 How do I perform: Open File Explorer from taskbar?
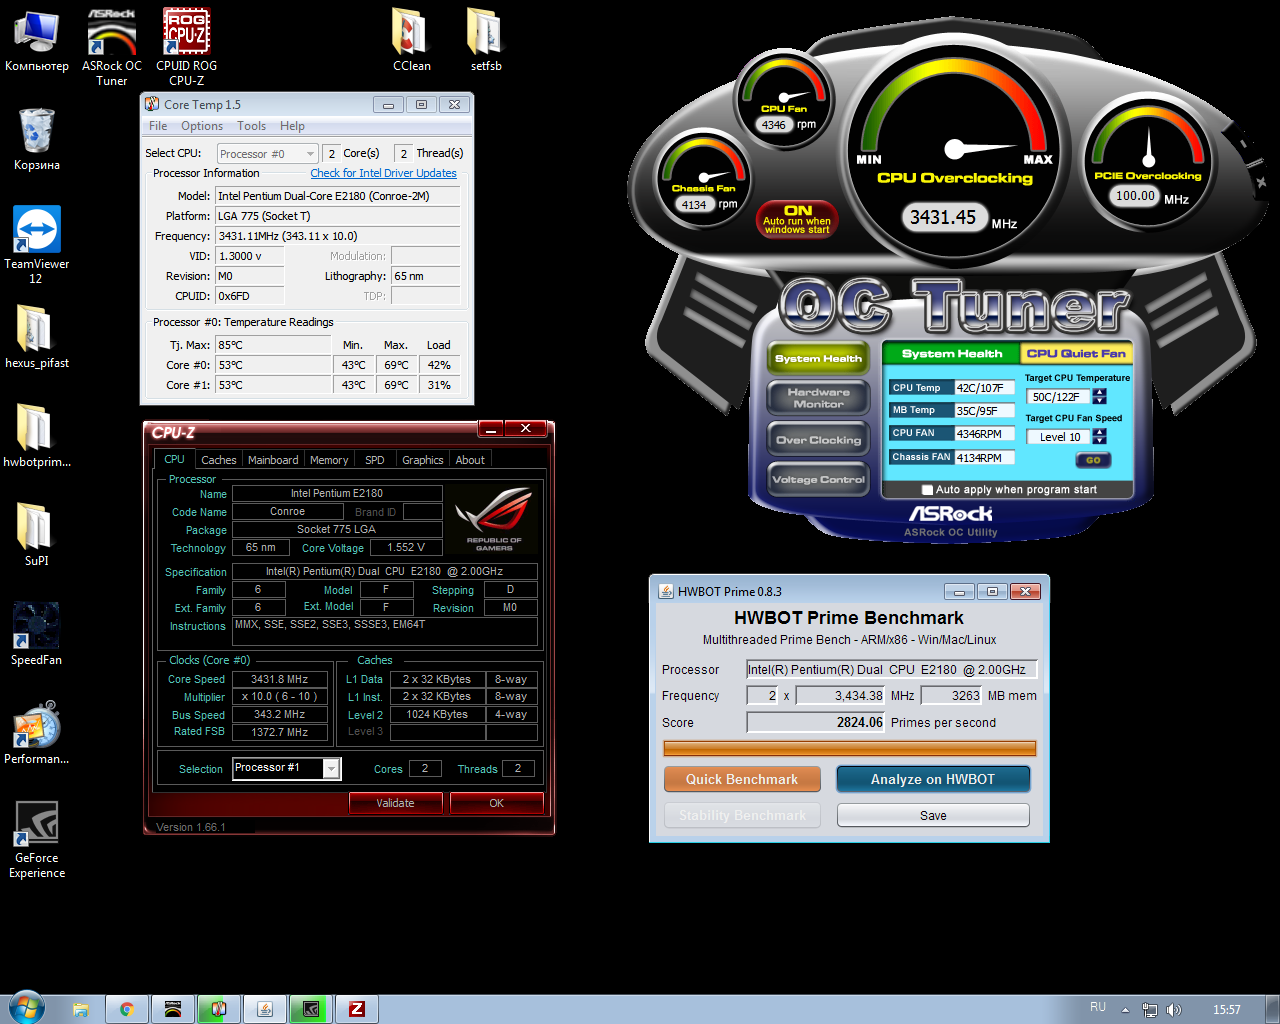[x=81, y=1009]
